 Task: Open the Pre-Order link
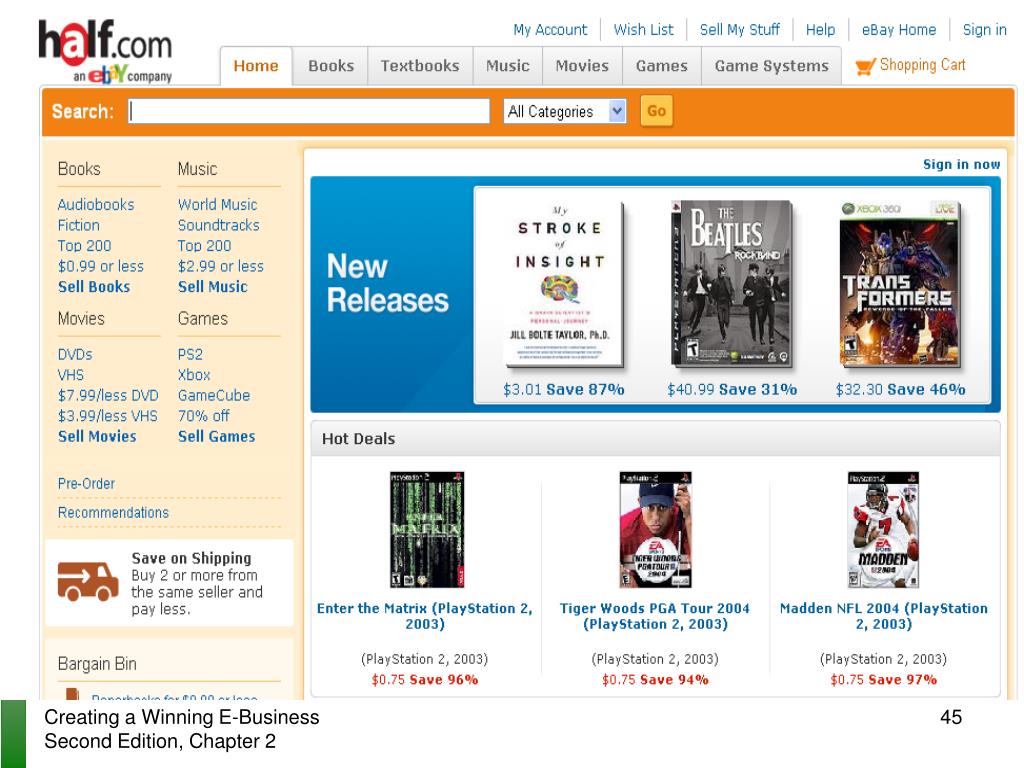(86, 484)
